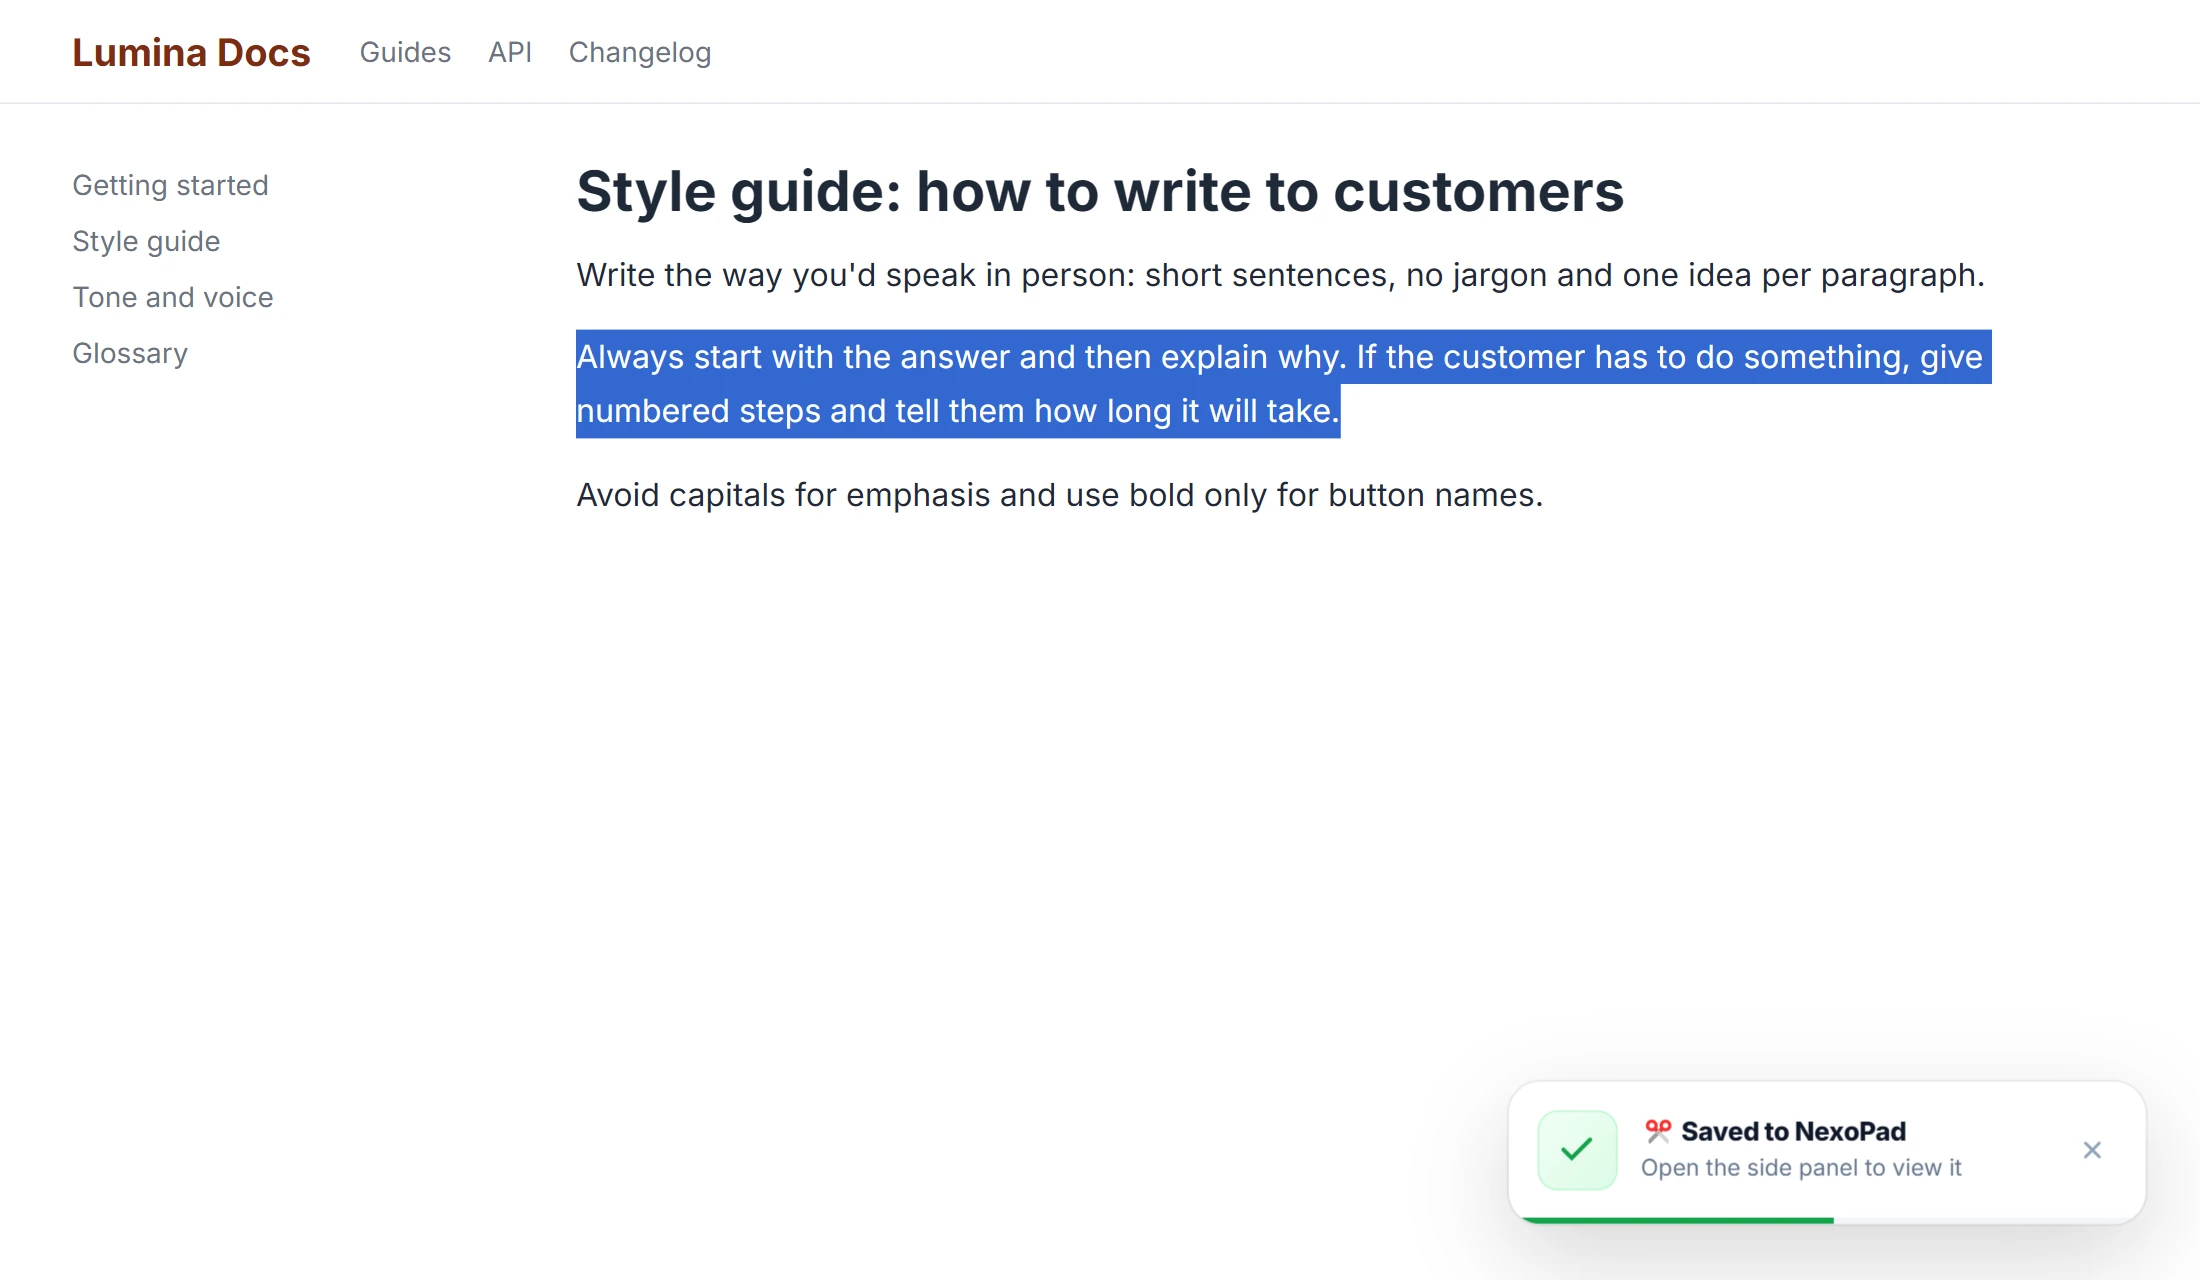The image size is (2200, 1280).
Task: Open the Changelog nav item
Action: (x=640, y=52)
